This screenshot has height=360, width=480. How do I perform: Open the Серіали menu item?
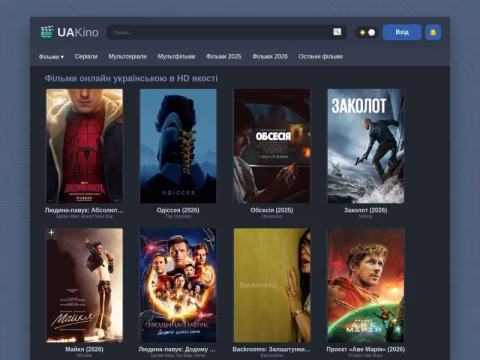pos(86,57)
